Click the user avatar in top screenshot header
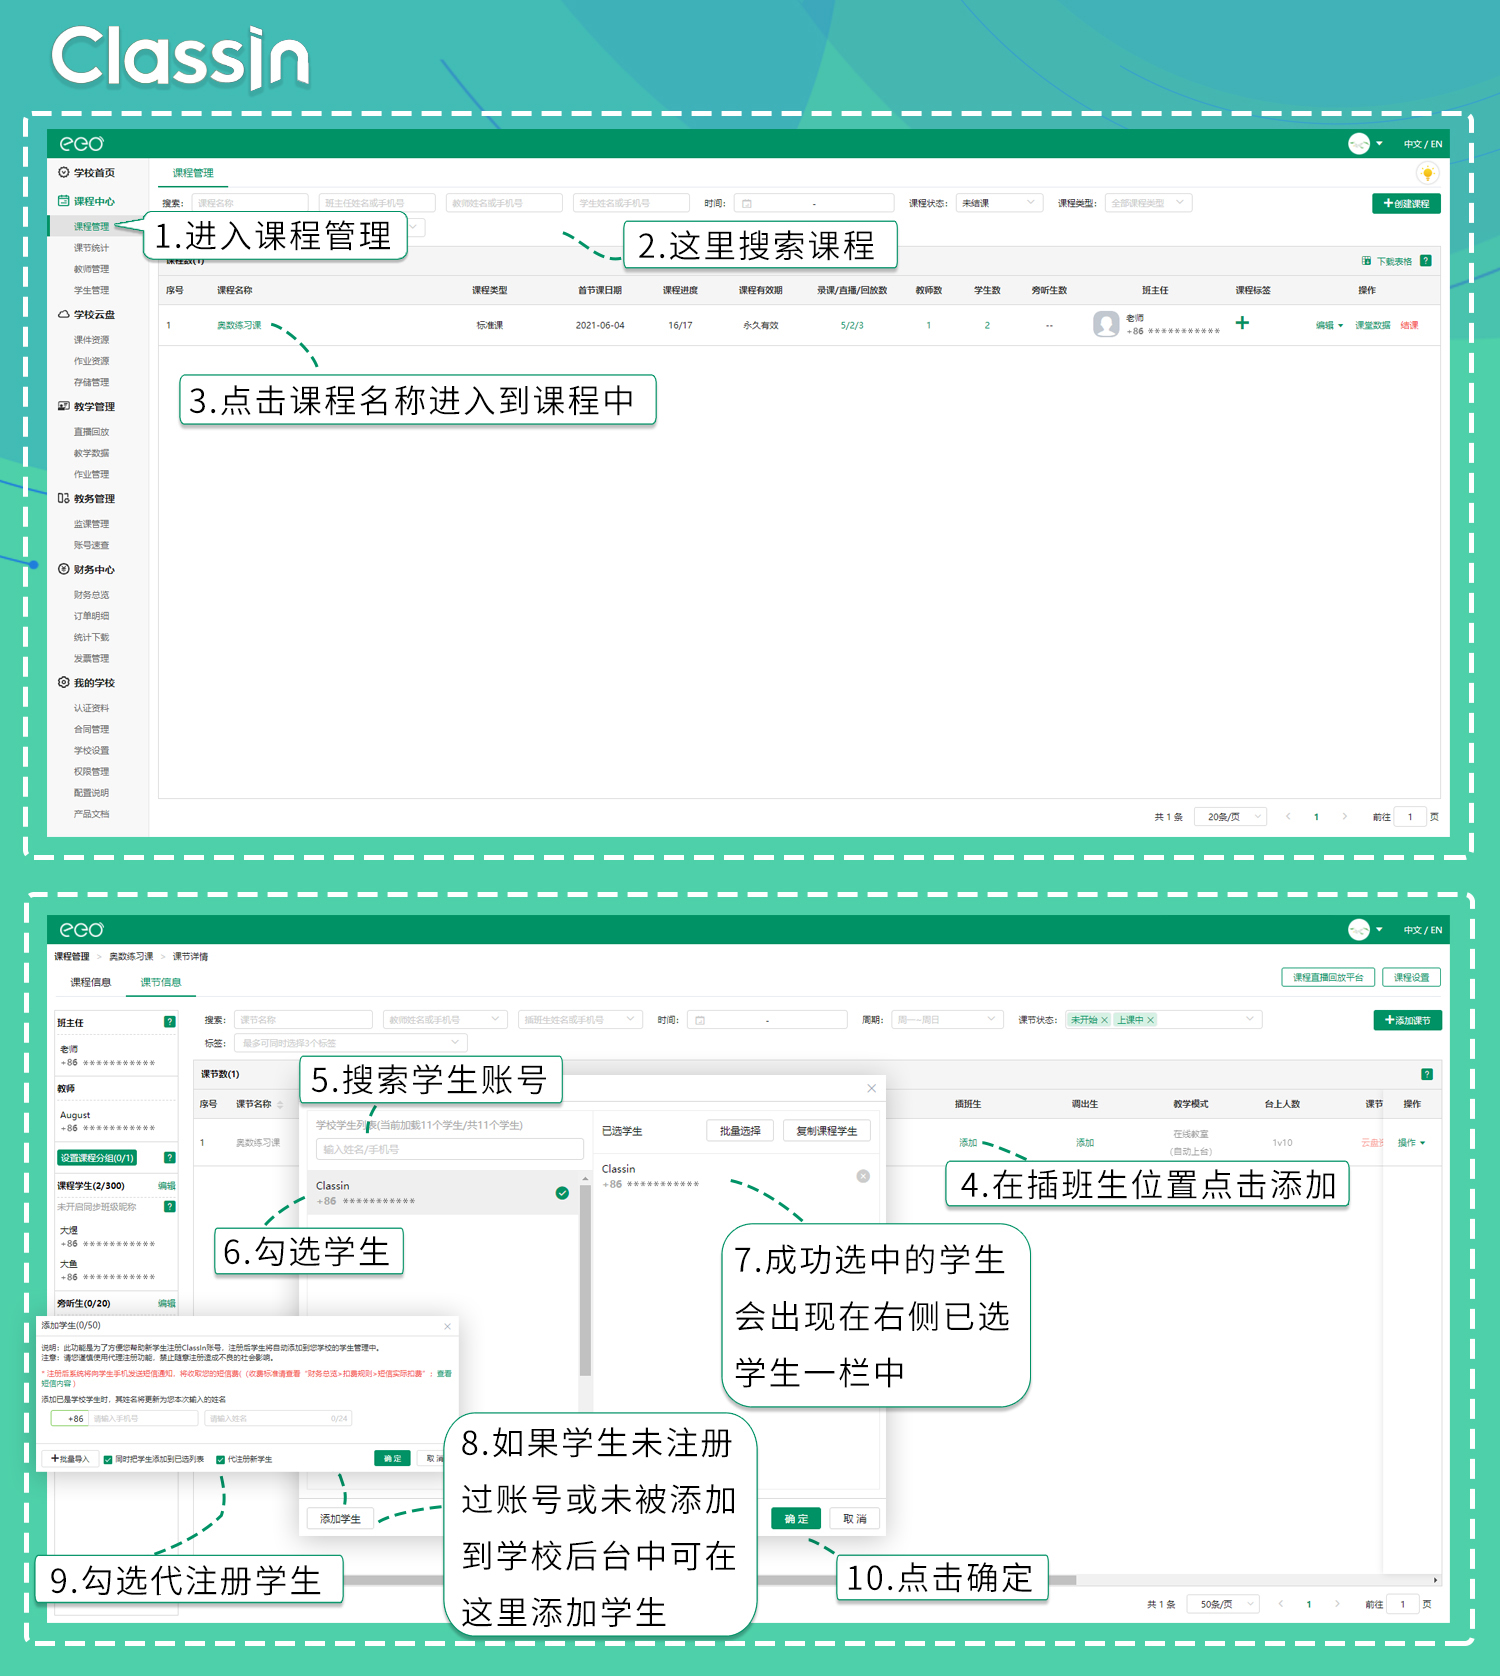 1358,143
